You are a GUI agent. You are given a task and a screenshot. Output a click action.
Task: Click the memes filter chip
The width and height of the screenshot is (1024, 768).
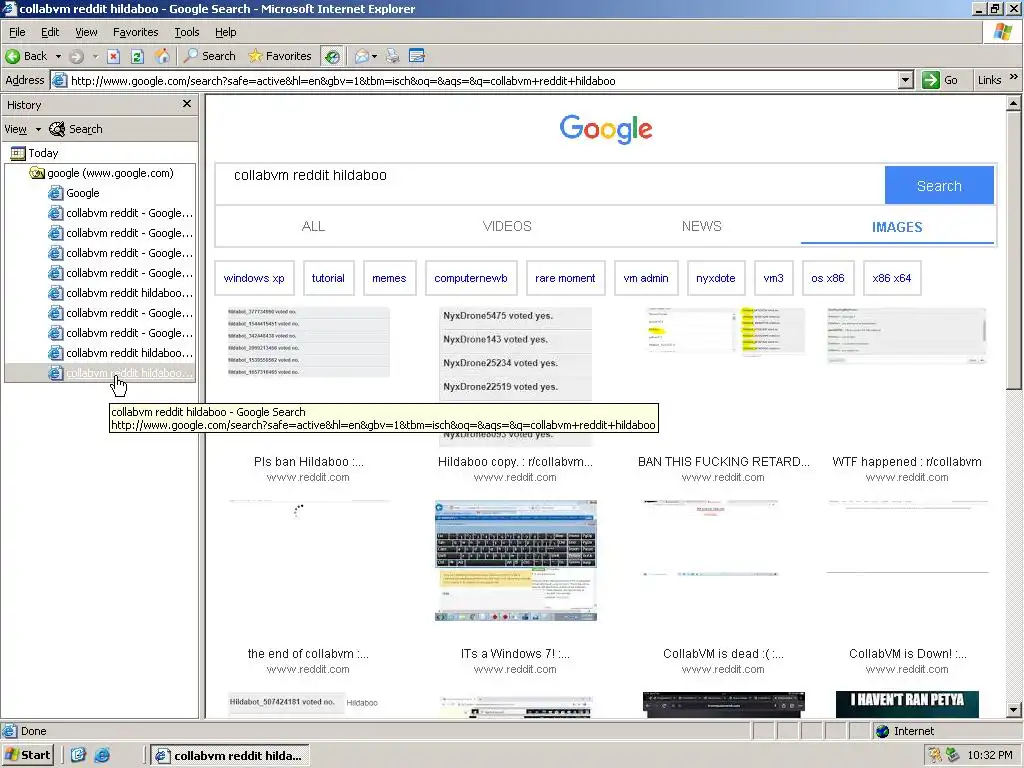(x=389, y=278)
